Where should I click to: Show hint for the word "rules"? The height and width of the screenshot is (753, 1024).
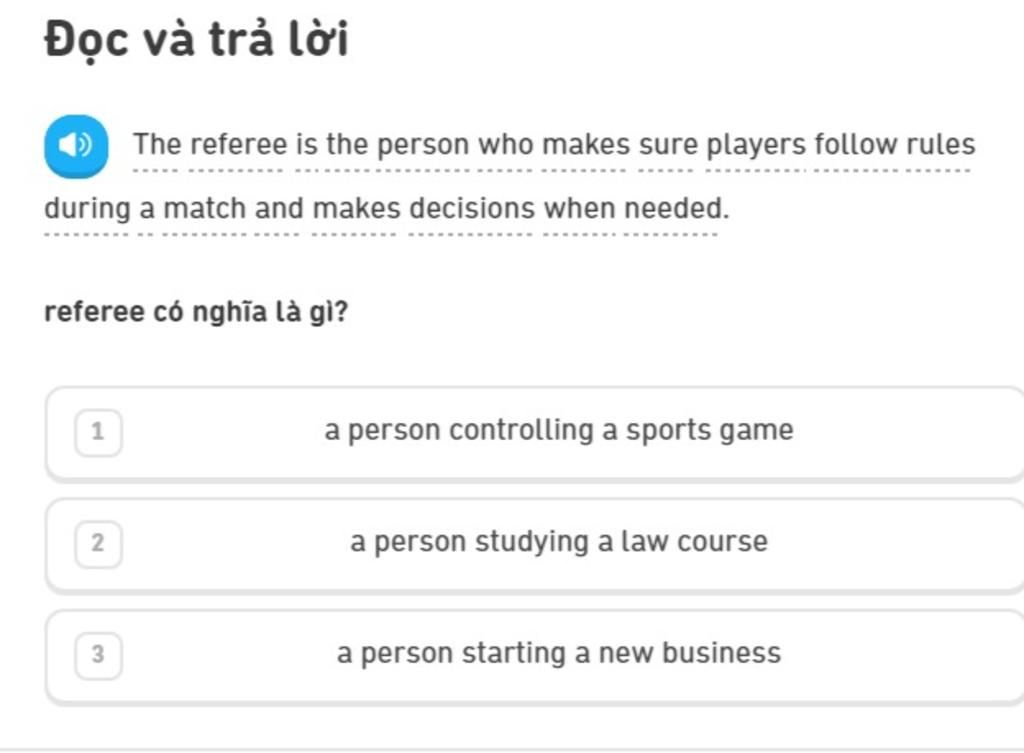click(941, 145)
